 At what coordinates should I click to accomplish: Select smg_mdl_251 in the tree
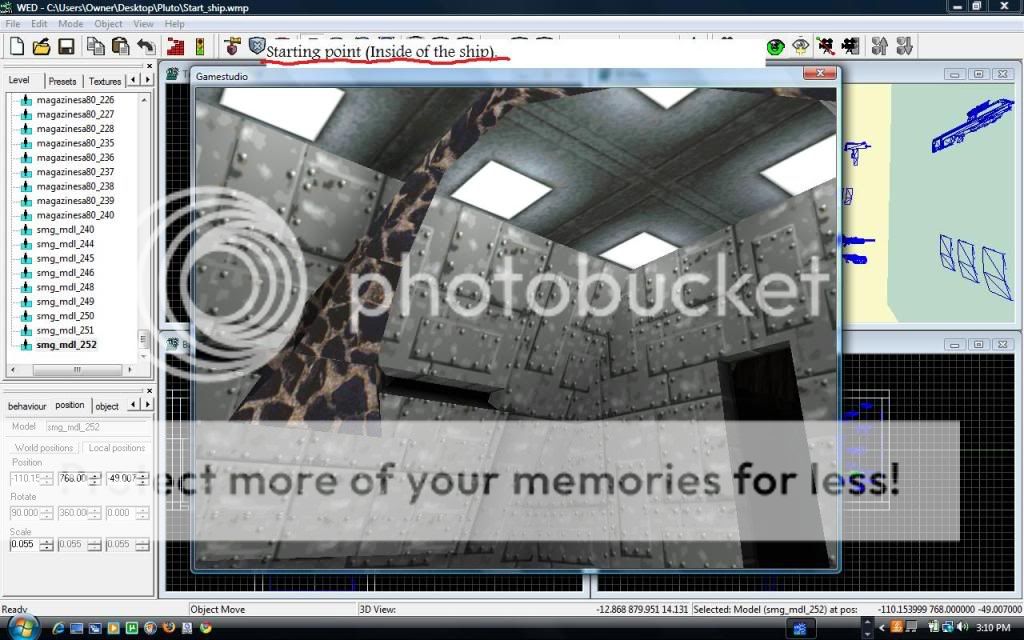pyautogui.click(x=65, y=330)
